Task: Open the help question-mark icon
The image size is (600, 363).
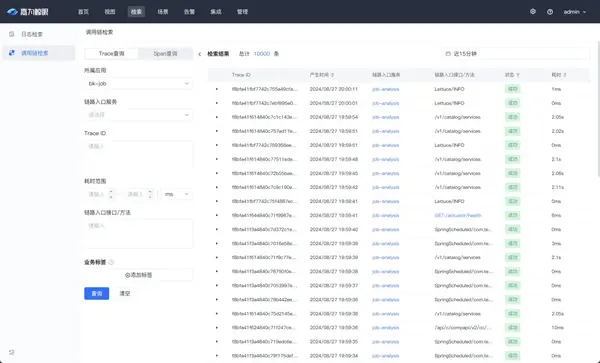Action: [550, 12]
